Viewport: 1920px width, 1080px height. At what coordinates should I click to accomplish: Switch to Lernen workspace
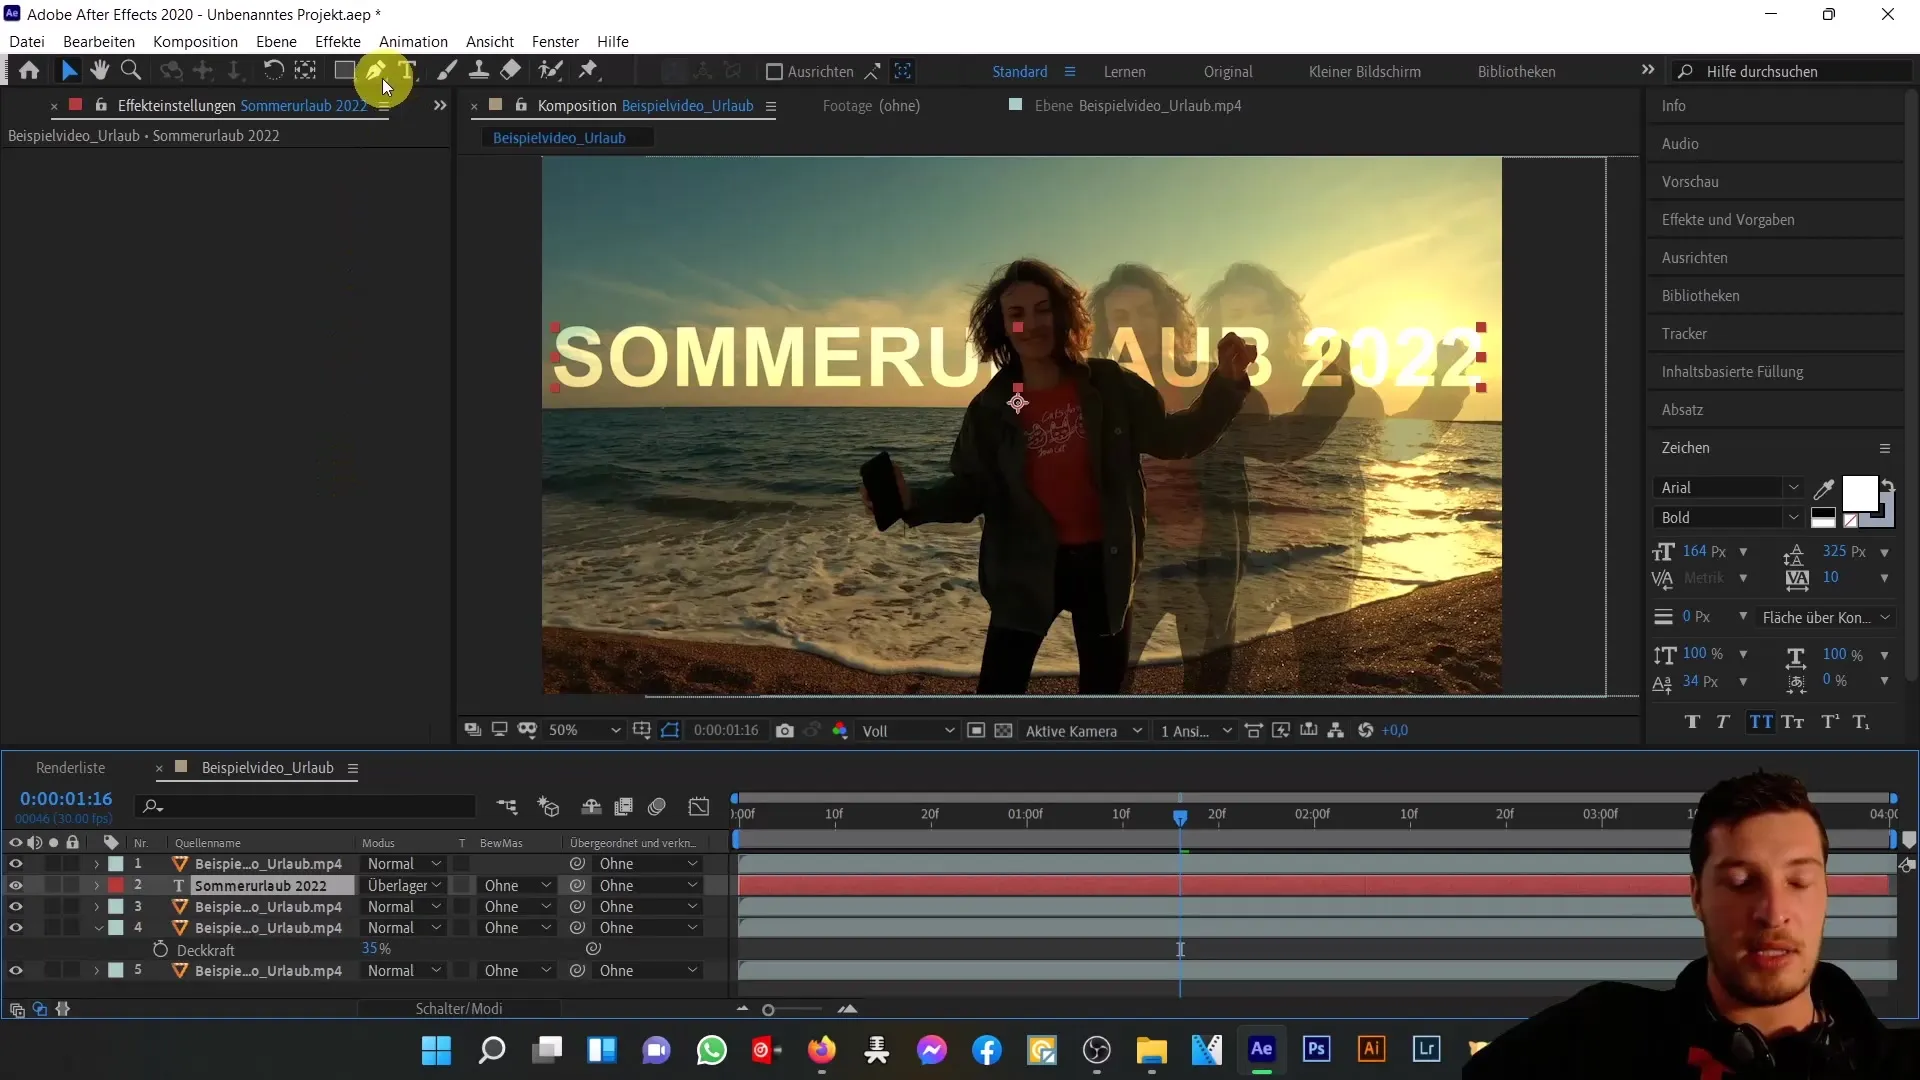(x=1125, y=72)
